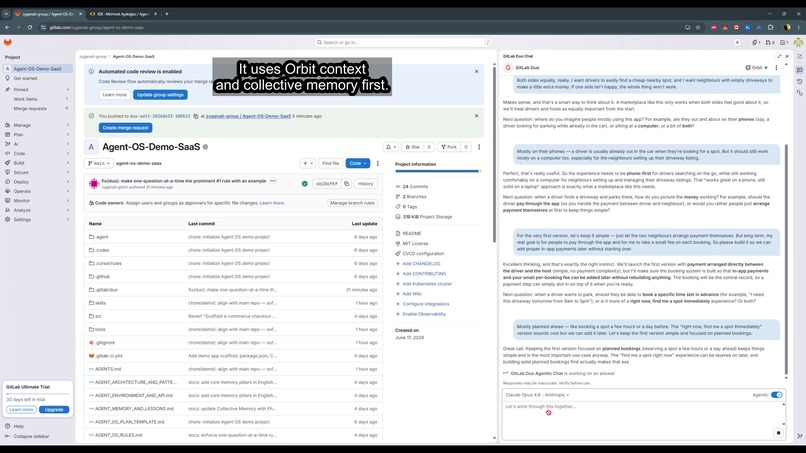Copy the pushed branch name

click(196, 116)
